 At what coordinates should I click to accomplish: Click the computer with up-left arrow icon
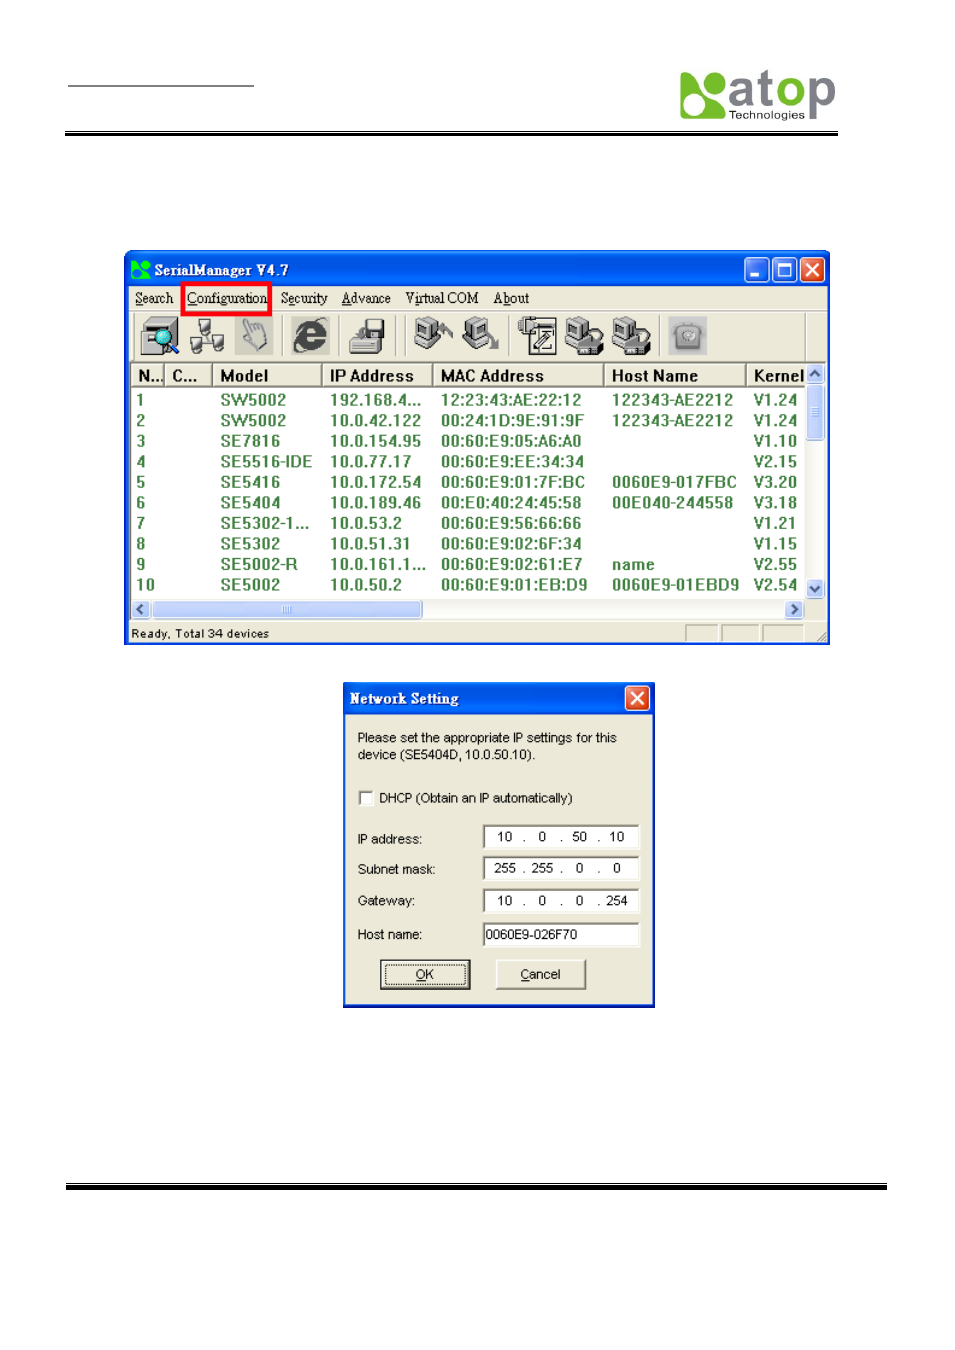click(x=432, y=334)
